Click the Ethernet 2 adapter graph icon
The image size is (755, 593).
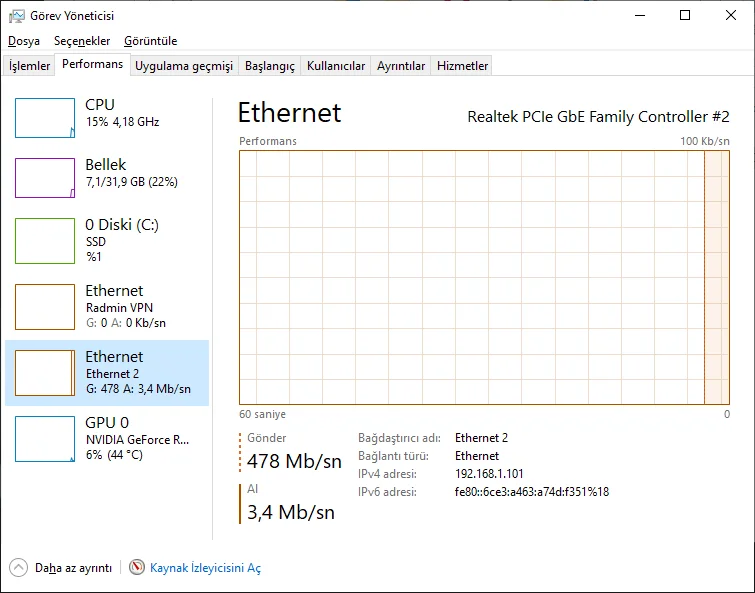click(45, 372)
